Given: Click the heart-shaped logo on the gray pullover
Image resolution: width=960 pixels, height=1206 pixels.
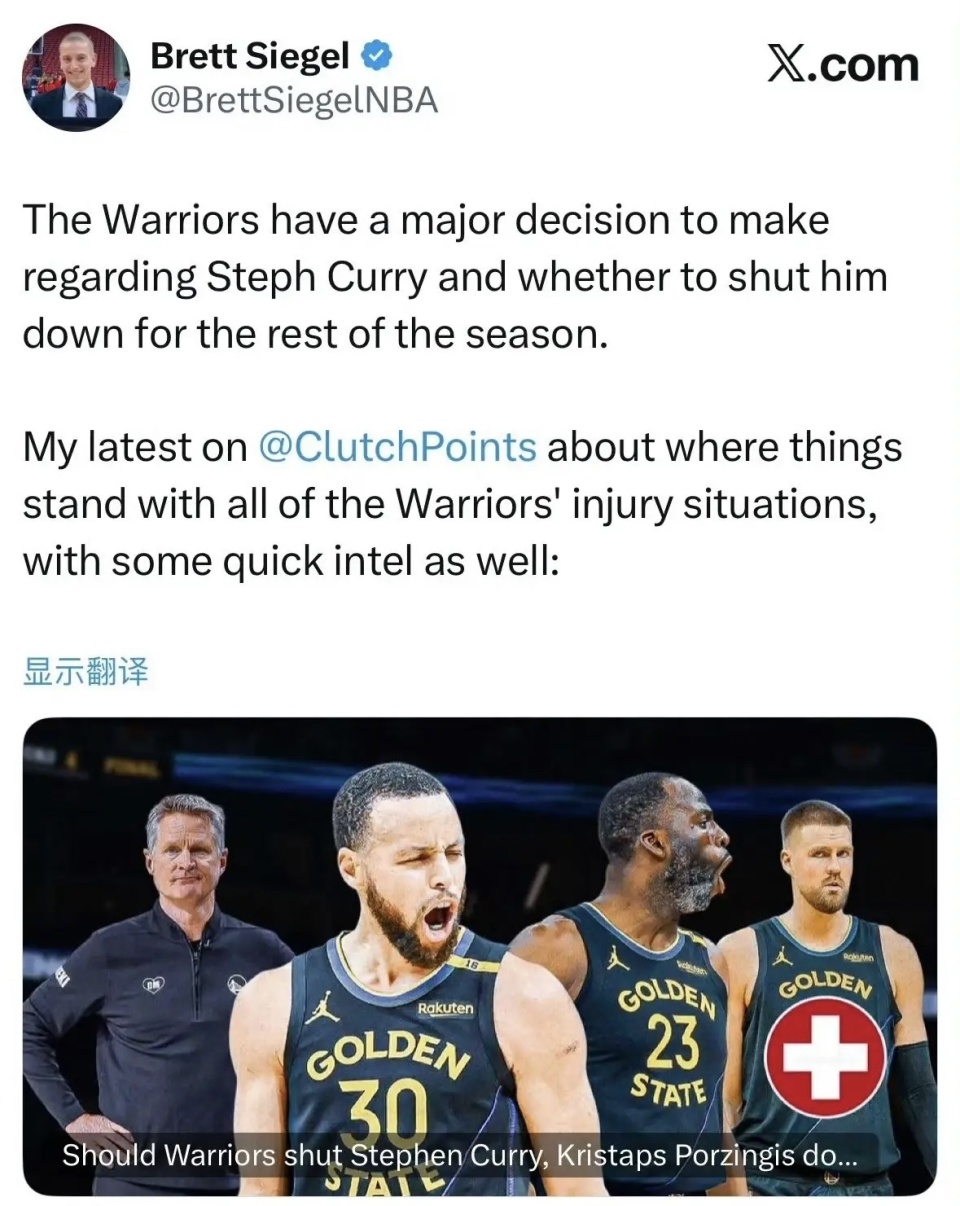Looking at the screenshot, I should pos(152,984).
